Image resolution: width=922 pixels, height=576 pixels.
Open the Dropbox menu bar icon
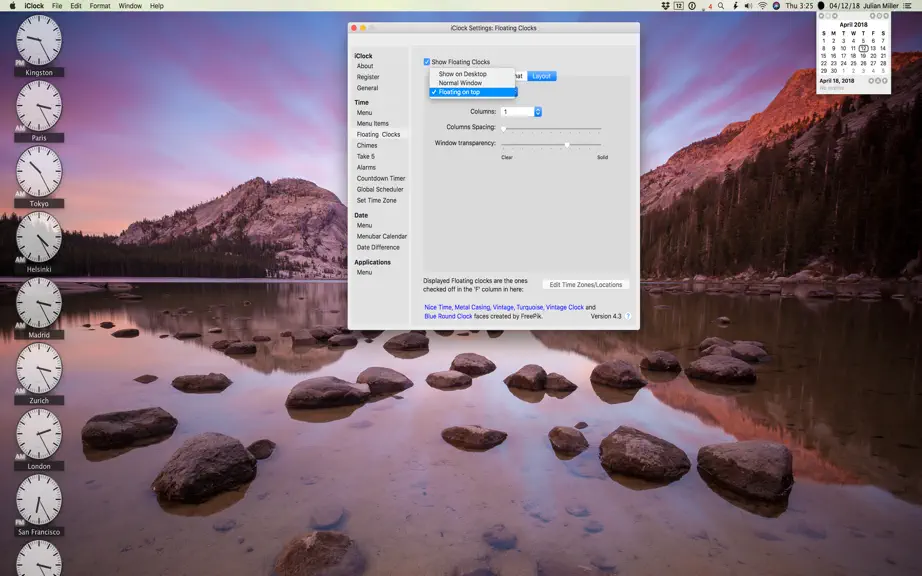[665, 6]
